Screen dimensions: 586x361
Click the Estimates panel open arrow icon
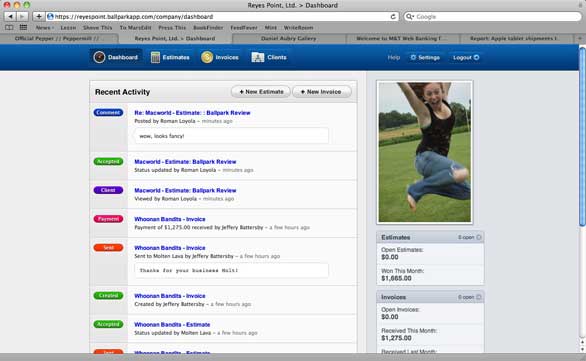(479, 237)
